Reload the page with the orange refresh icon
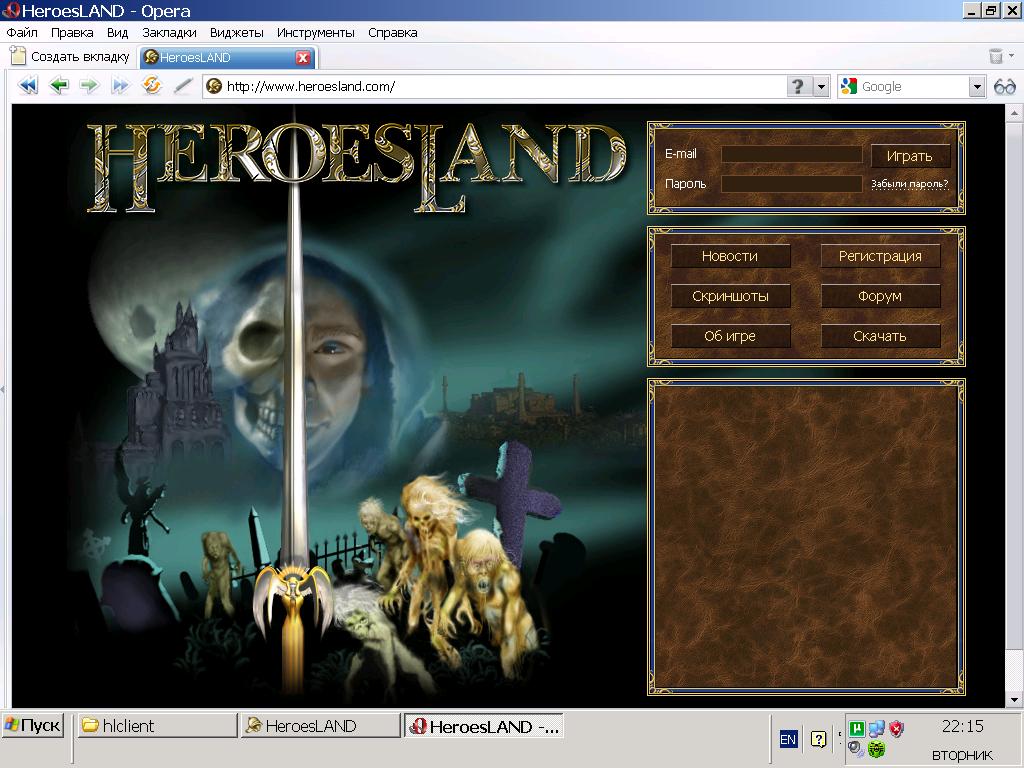Screen dimensions: 1024x768 click(152, 86)
